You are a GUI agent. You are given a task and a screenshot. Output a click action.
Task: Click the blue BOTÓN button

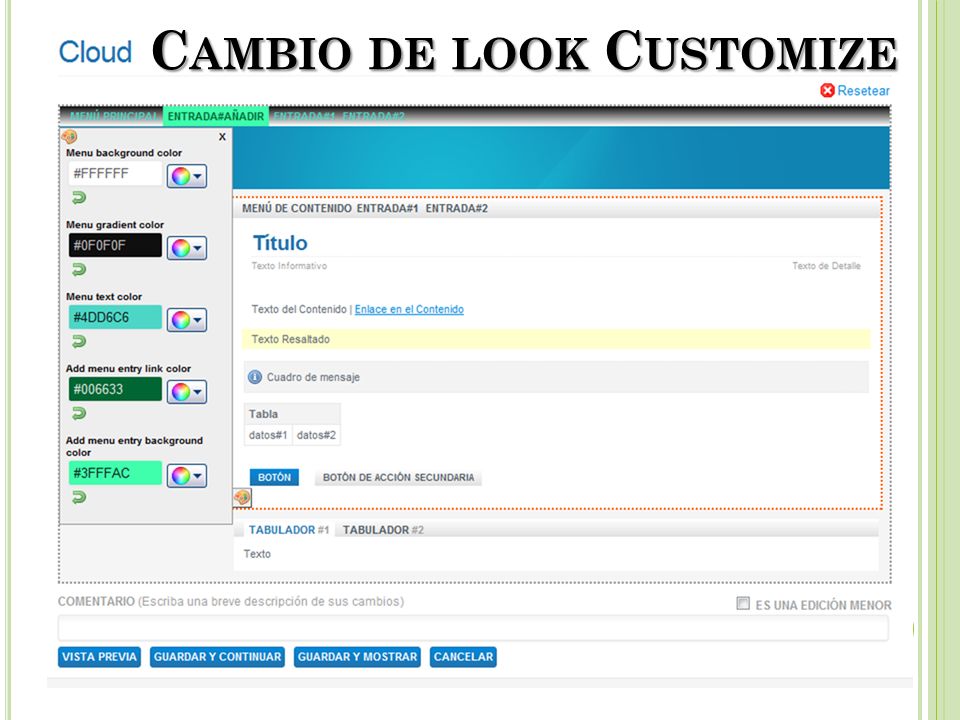click(x=274, y=477)
